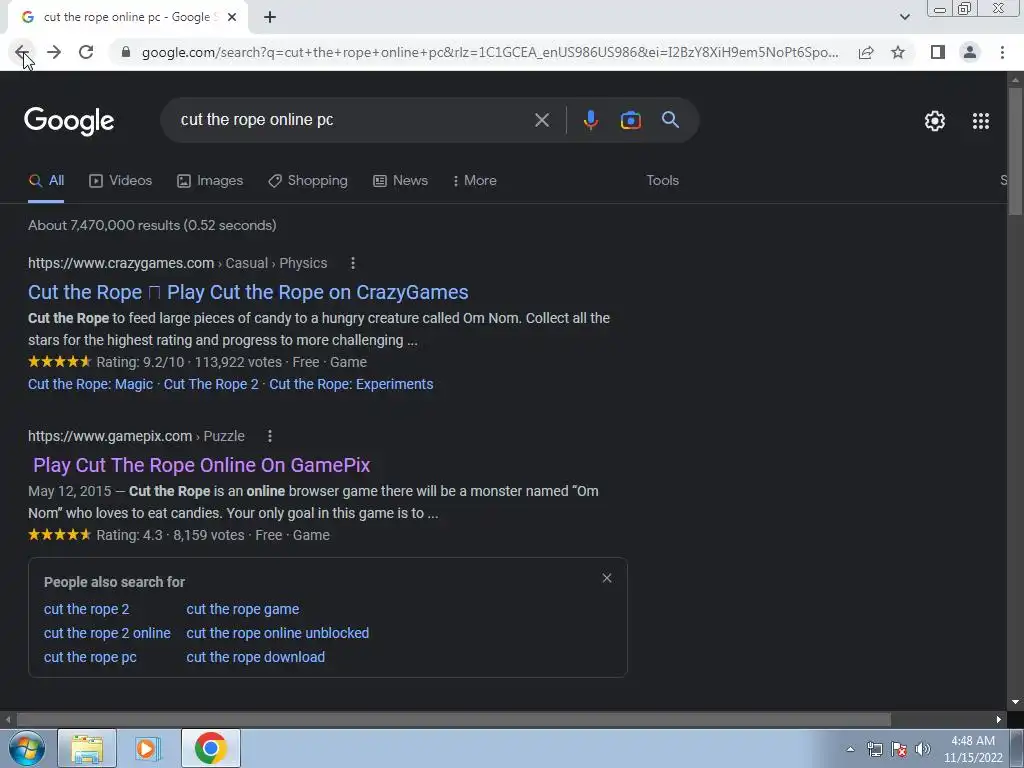Clear the search box with the X icon

pyautogui.click(x=541, y=120)
